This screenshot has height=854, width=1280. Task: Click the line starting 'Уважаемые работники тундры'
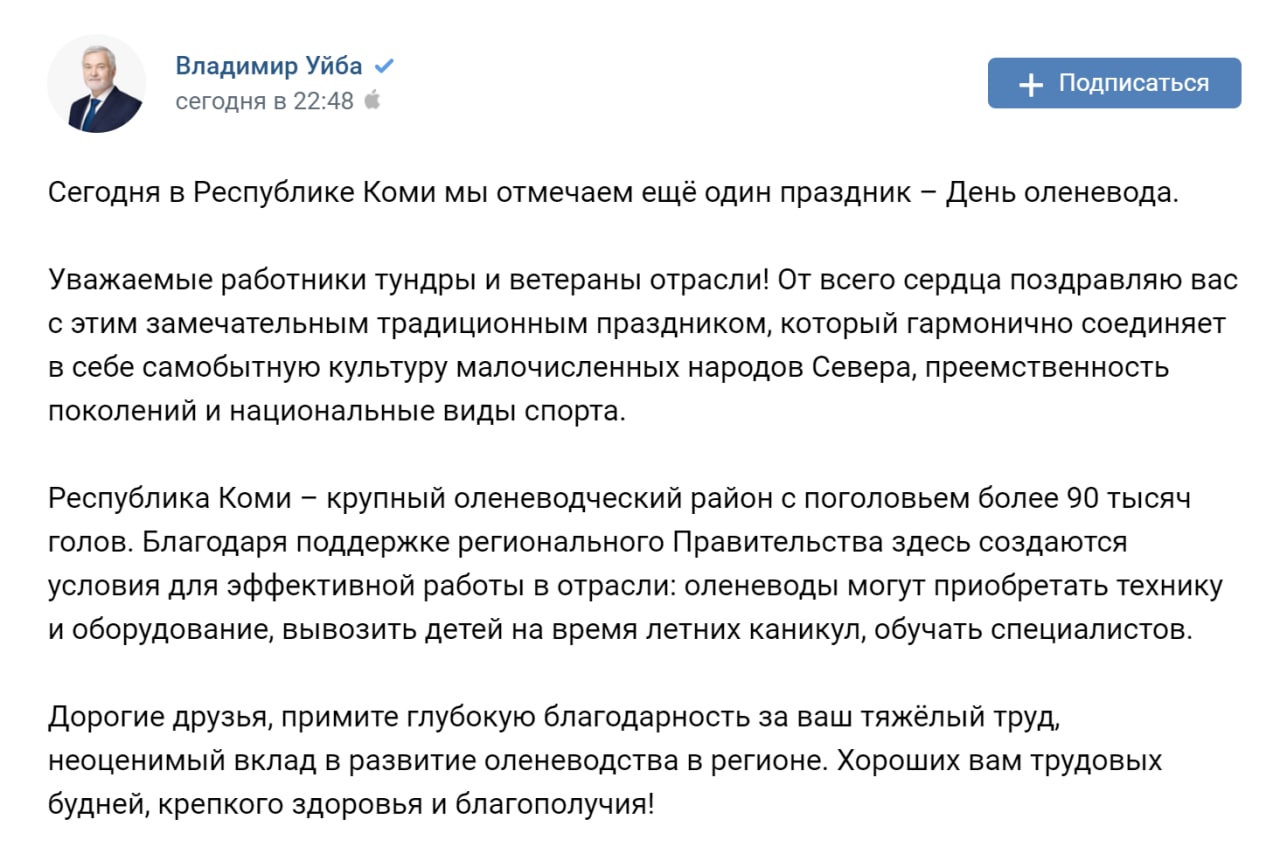tap(643, 280)
